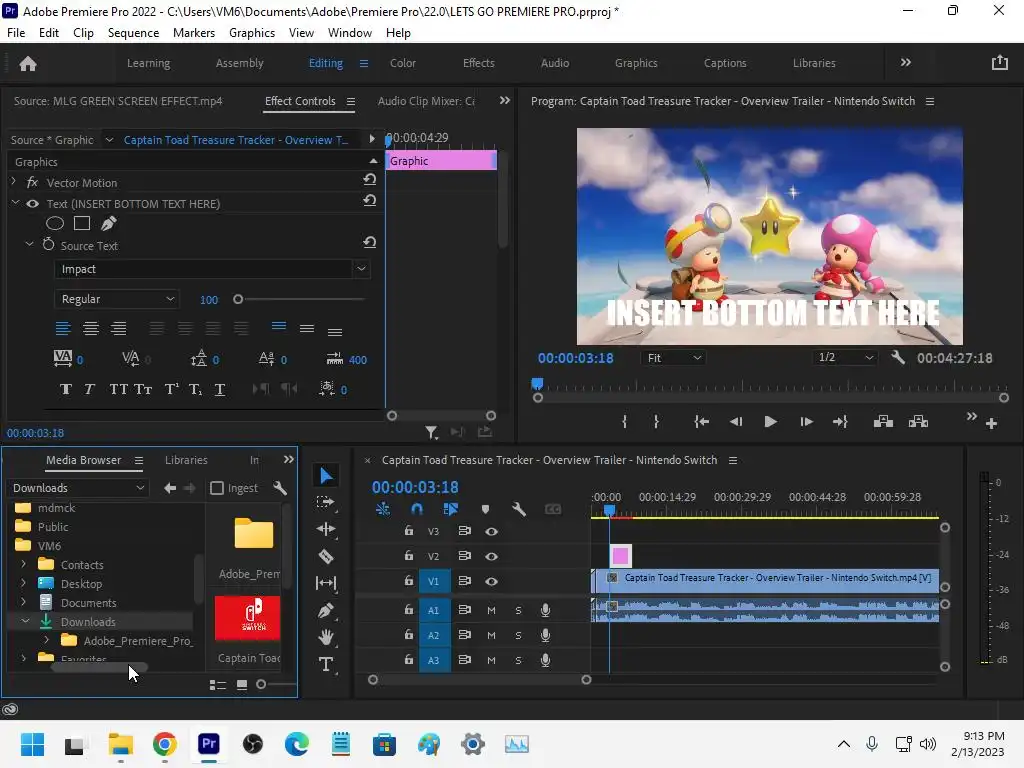Open the Downloads location dropdown
The width and height of the screenshot is (1024, 768).
pyautogui.click(x=77, y=488)
